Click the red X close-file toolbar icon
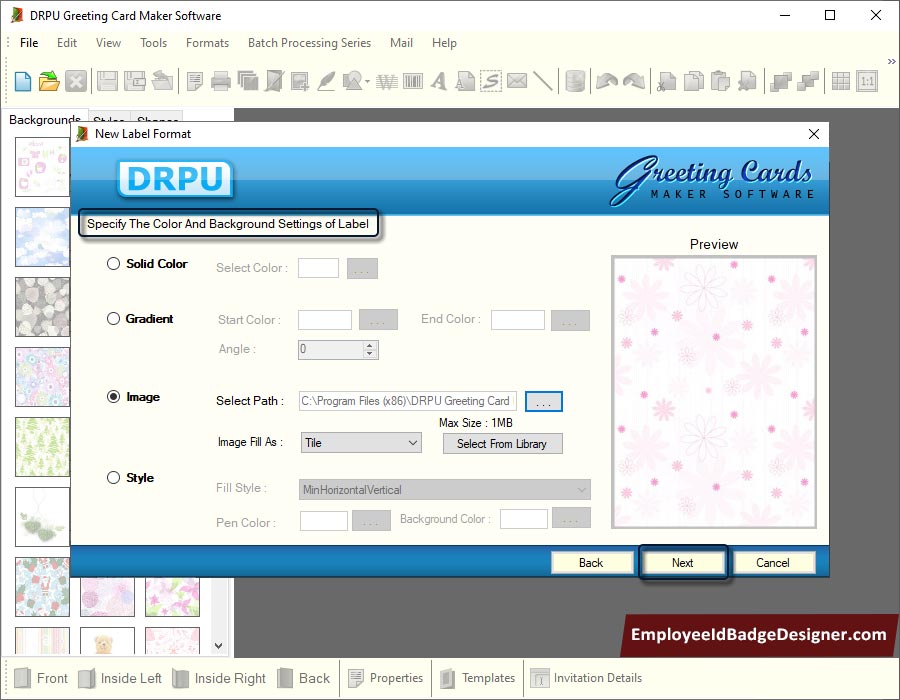The image size is (900, 700). (76, 81)
